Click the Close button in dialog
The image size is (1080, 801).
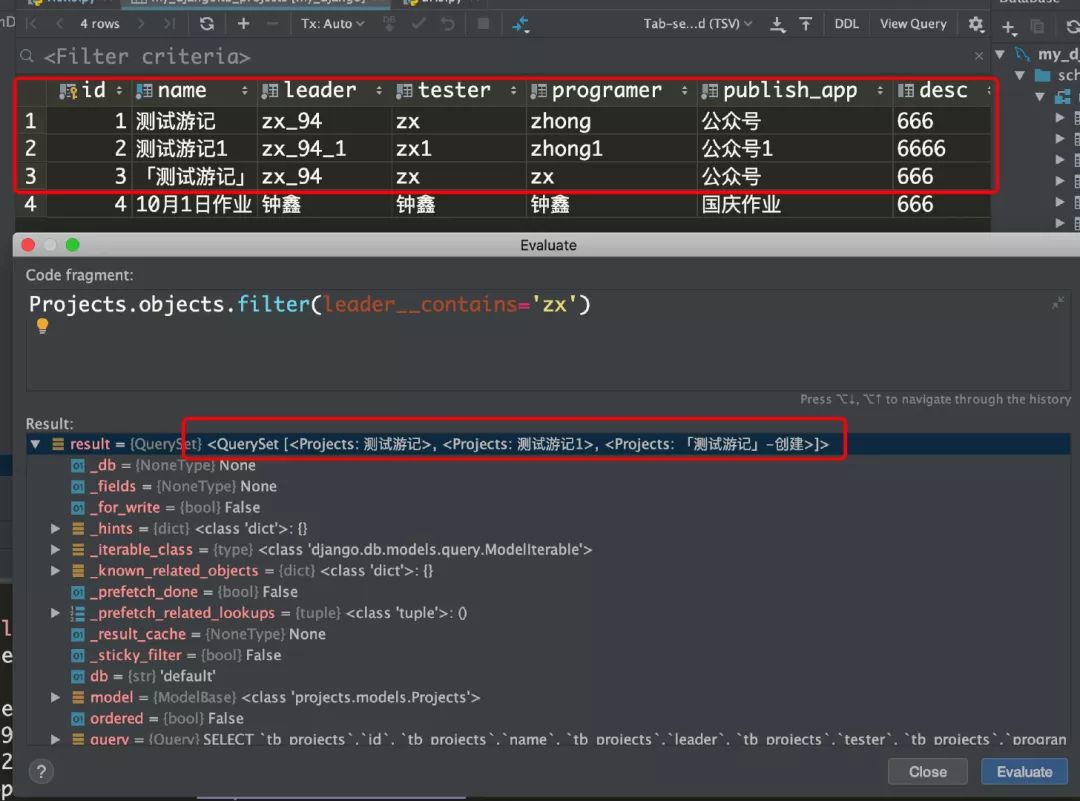[x=927, y=771]
